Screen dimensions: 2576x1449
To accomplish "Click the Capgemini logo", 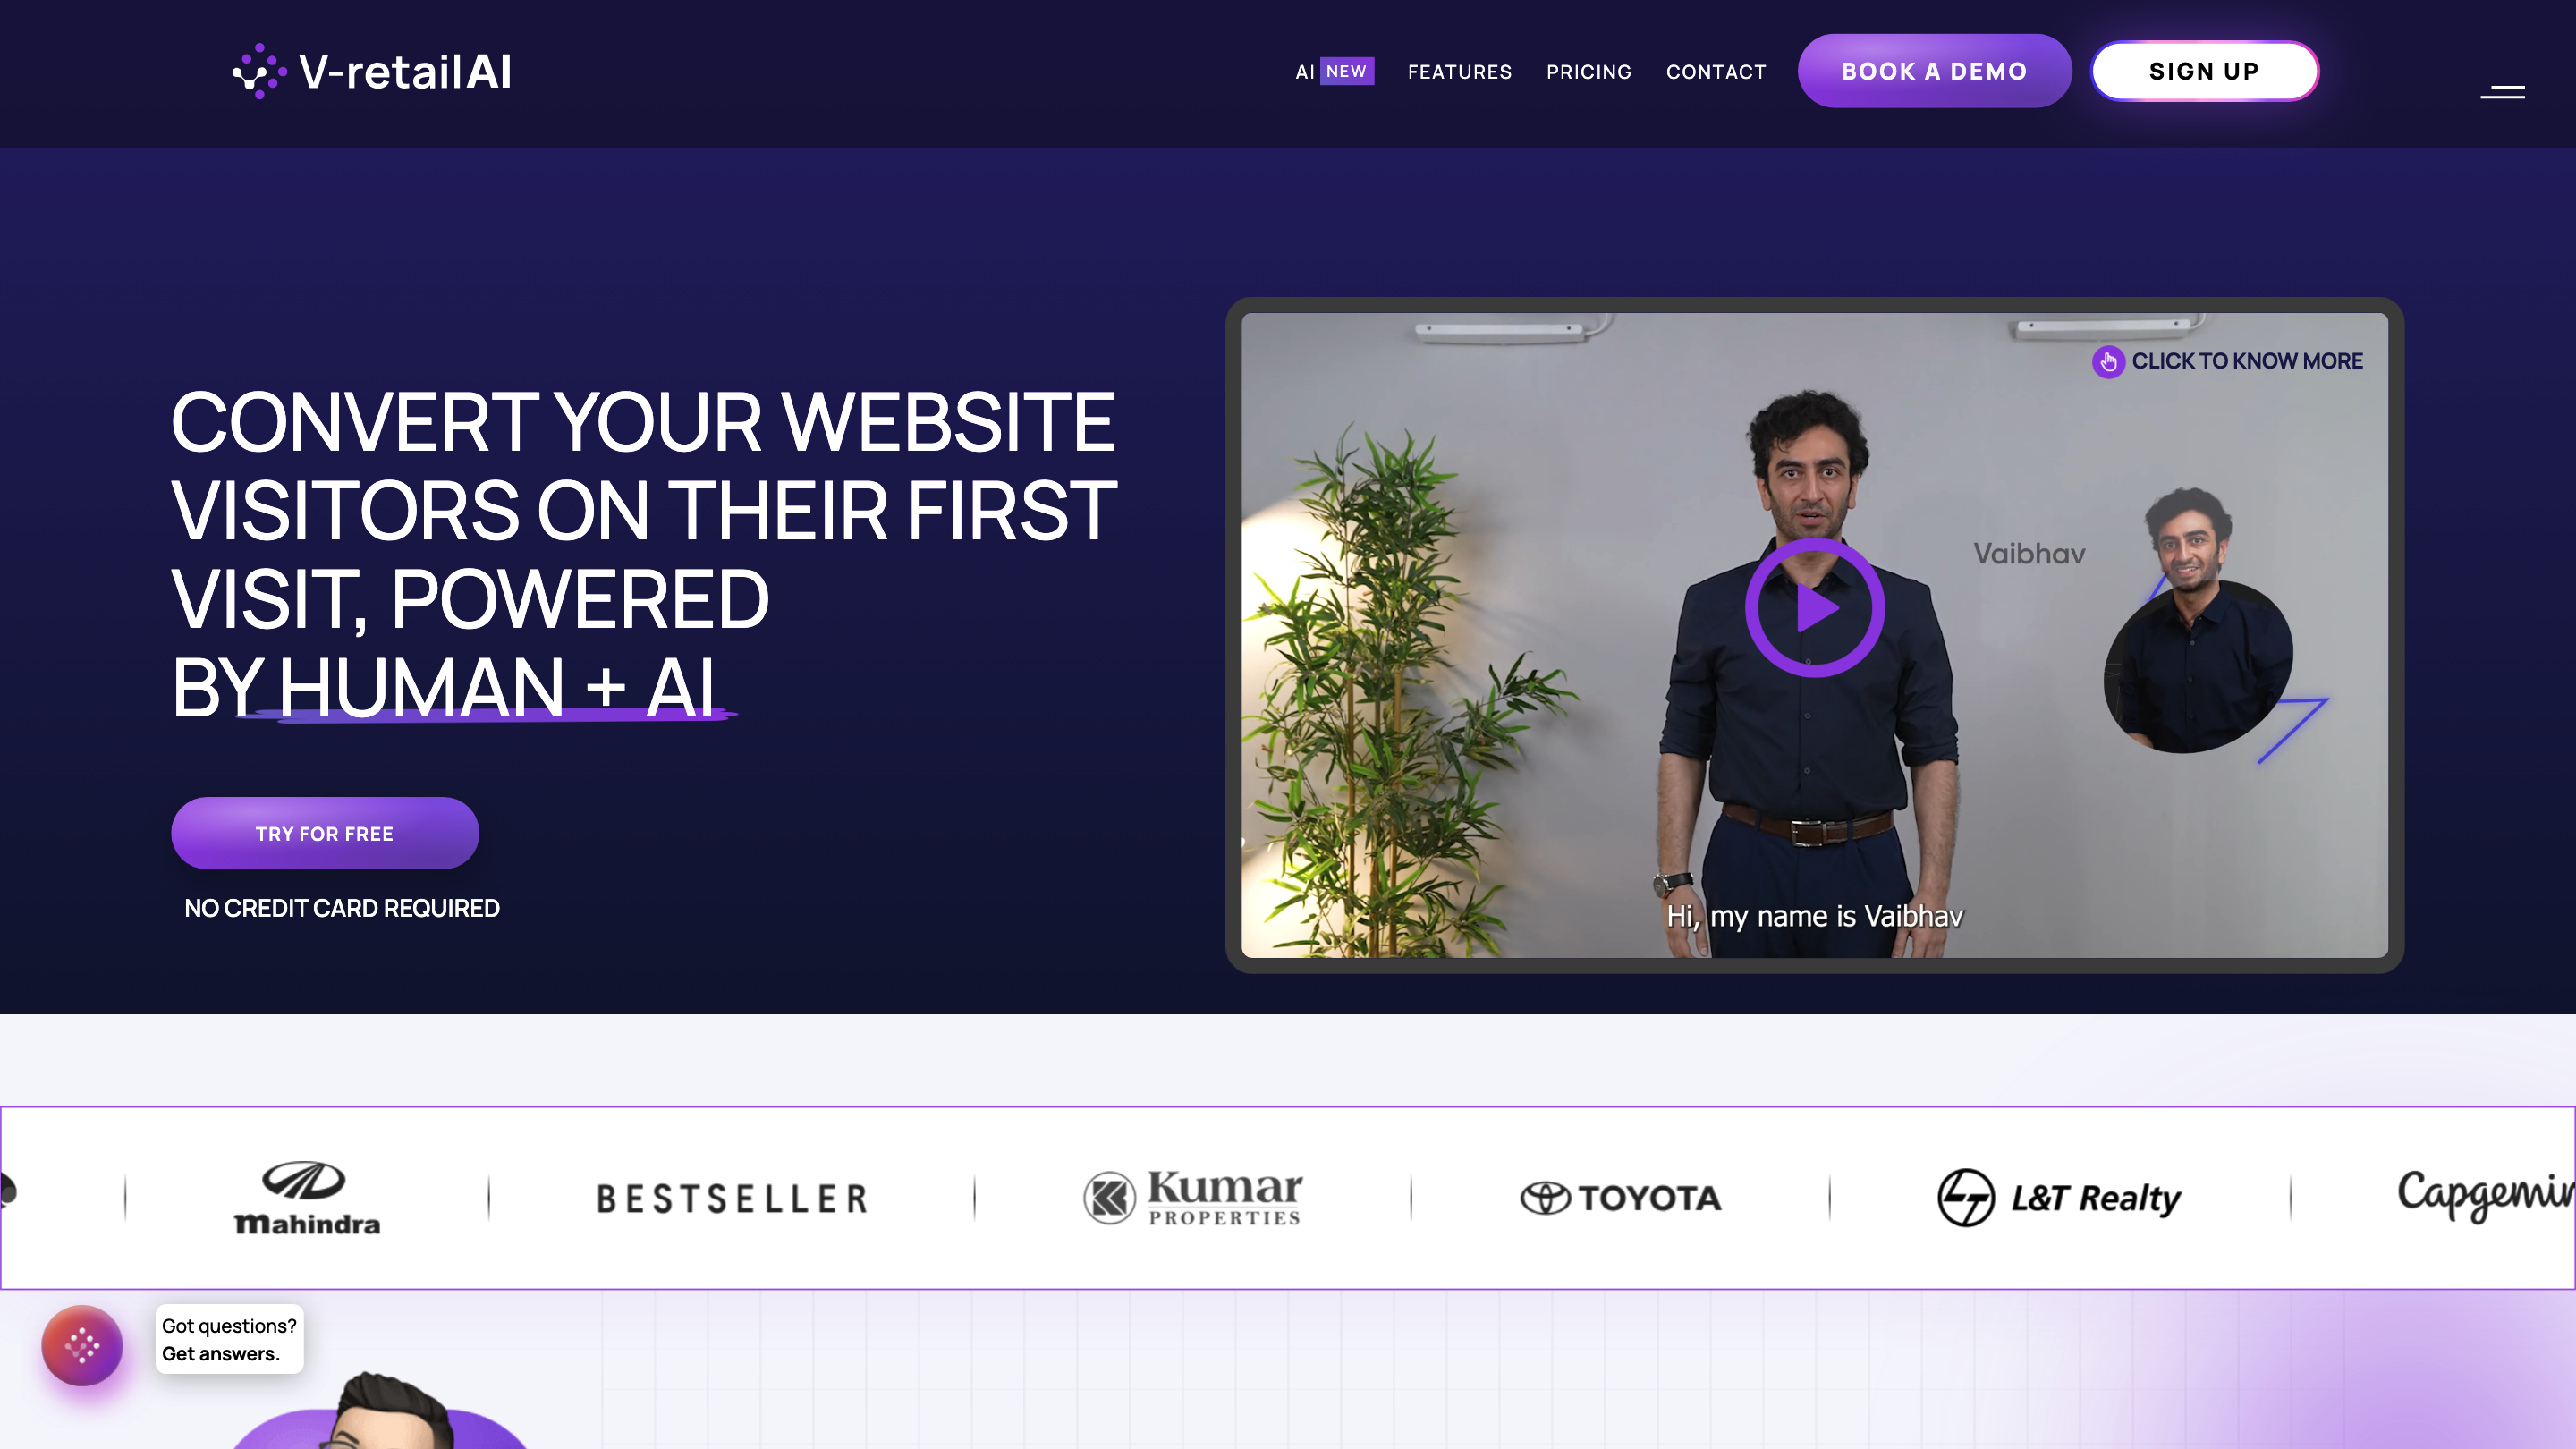I will point(2486,1195).
